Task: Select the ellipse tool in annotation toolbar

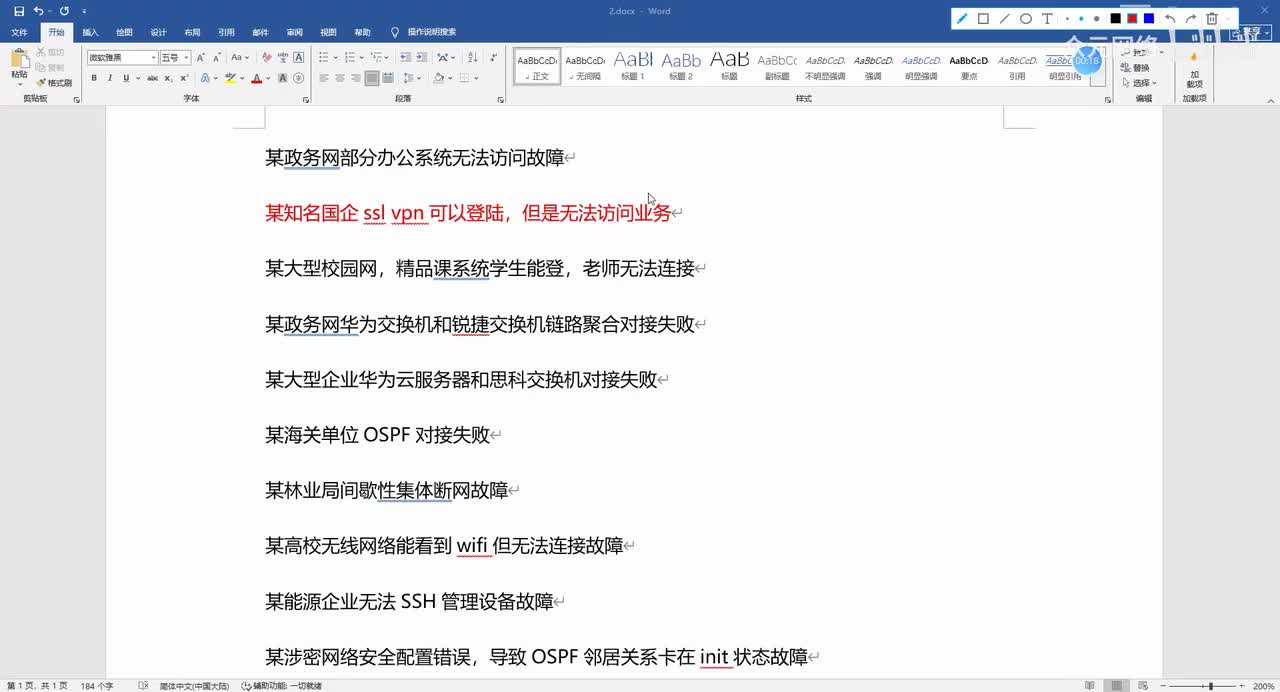Action: tap(1026, 18)
